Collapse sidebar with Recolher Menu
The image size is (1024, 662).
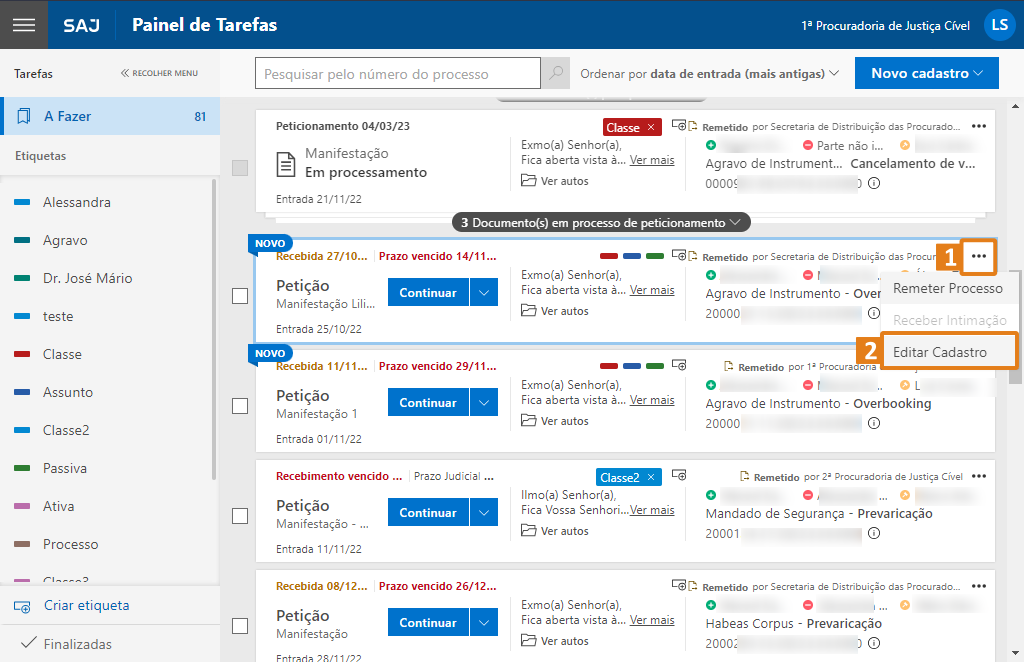click(x=159, y=73)
